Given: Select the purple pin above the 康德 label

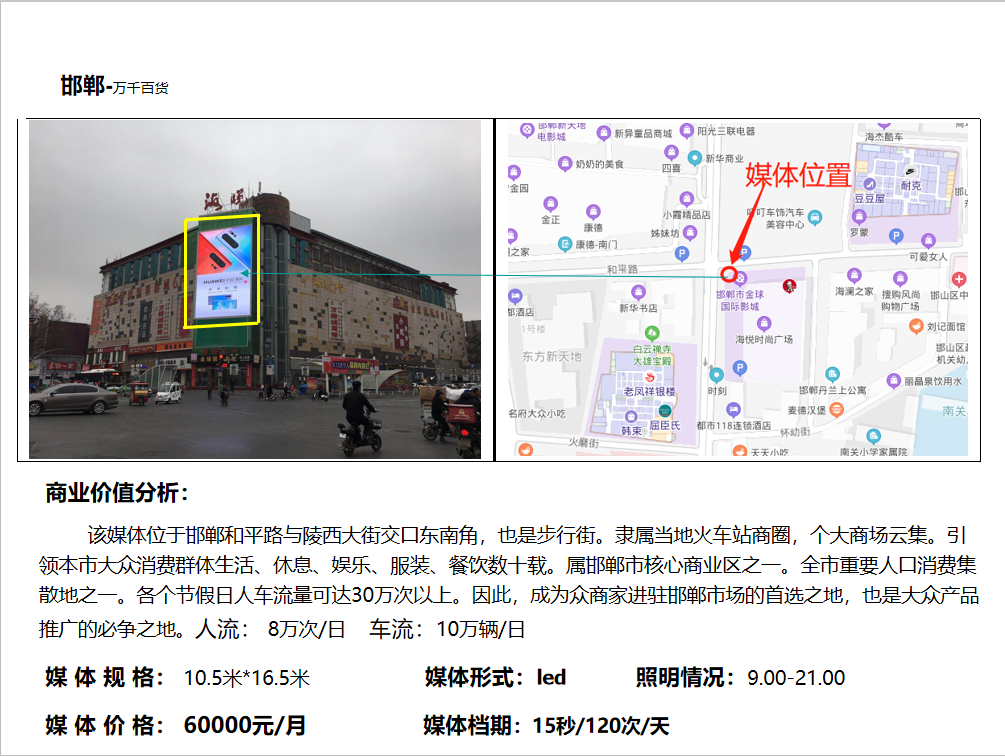Looking at the screenshot, I should (x=593, y=211).
